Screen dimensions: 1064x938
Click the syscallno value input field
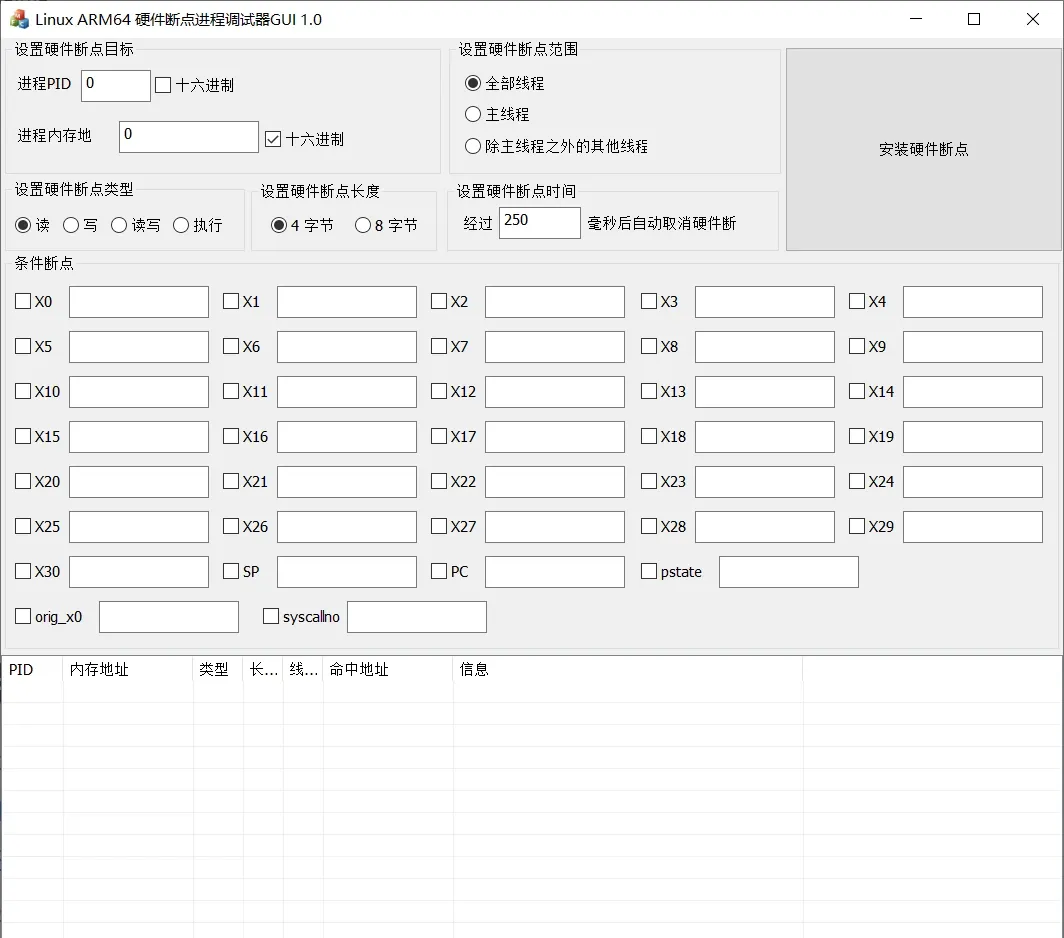(417, 617)
